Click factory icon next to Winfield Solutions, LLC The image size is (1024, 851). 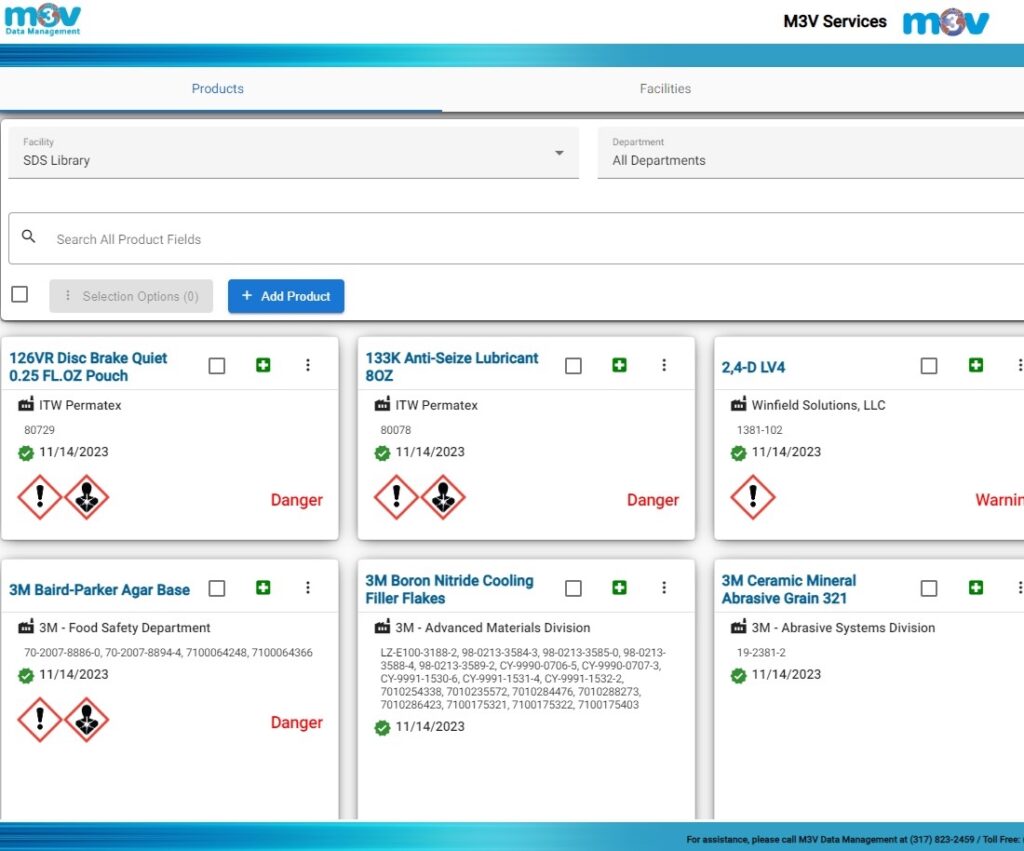(x=739, y=404)
